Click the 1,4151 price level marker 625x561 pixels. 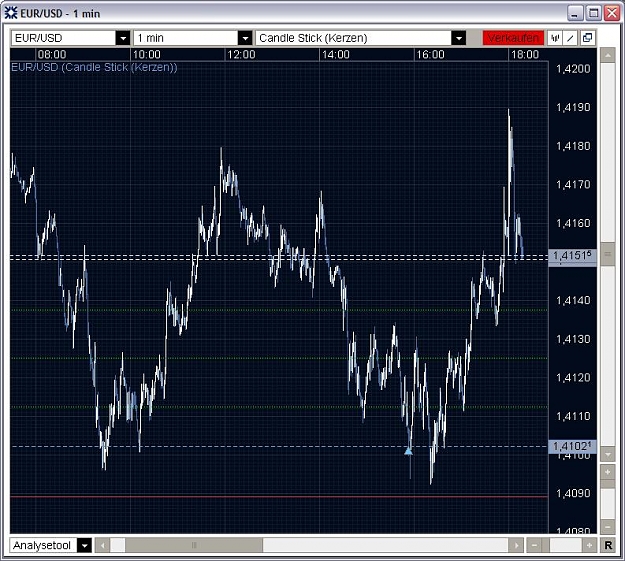(x=572, y=256)
